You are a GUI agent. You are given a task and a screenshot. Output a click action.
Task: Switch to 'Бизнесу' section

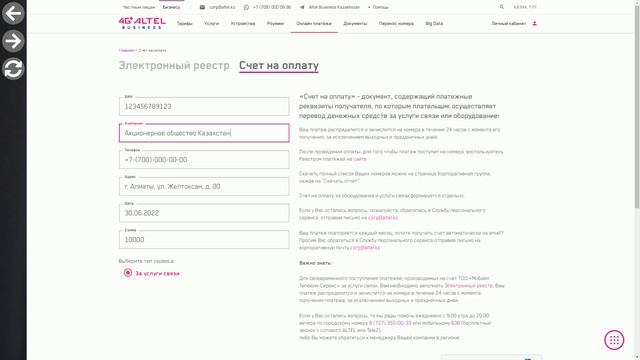pyautogui.click(x=171, y=7)
